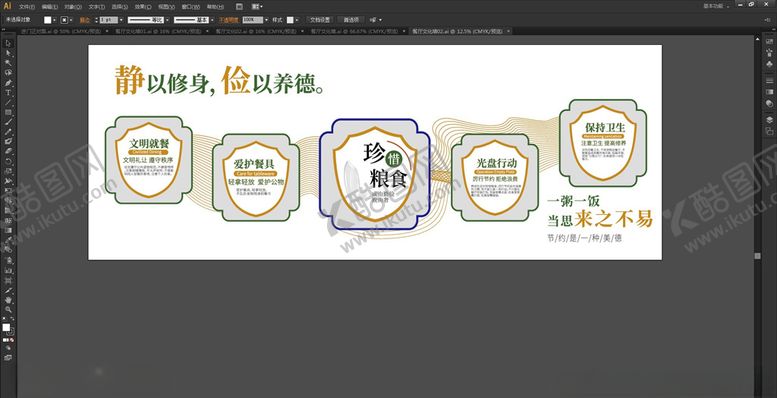Open the Symbols panel icon in right dock

tap(769, 63)
